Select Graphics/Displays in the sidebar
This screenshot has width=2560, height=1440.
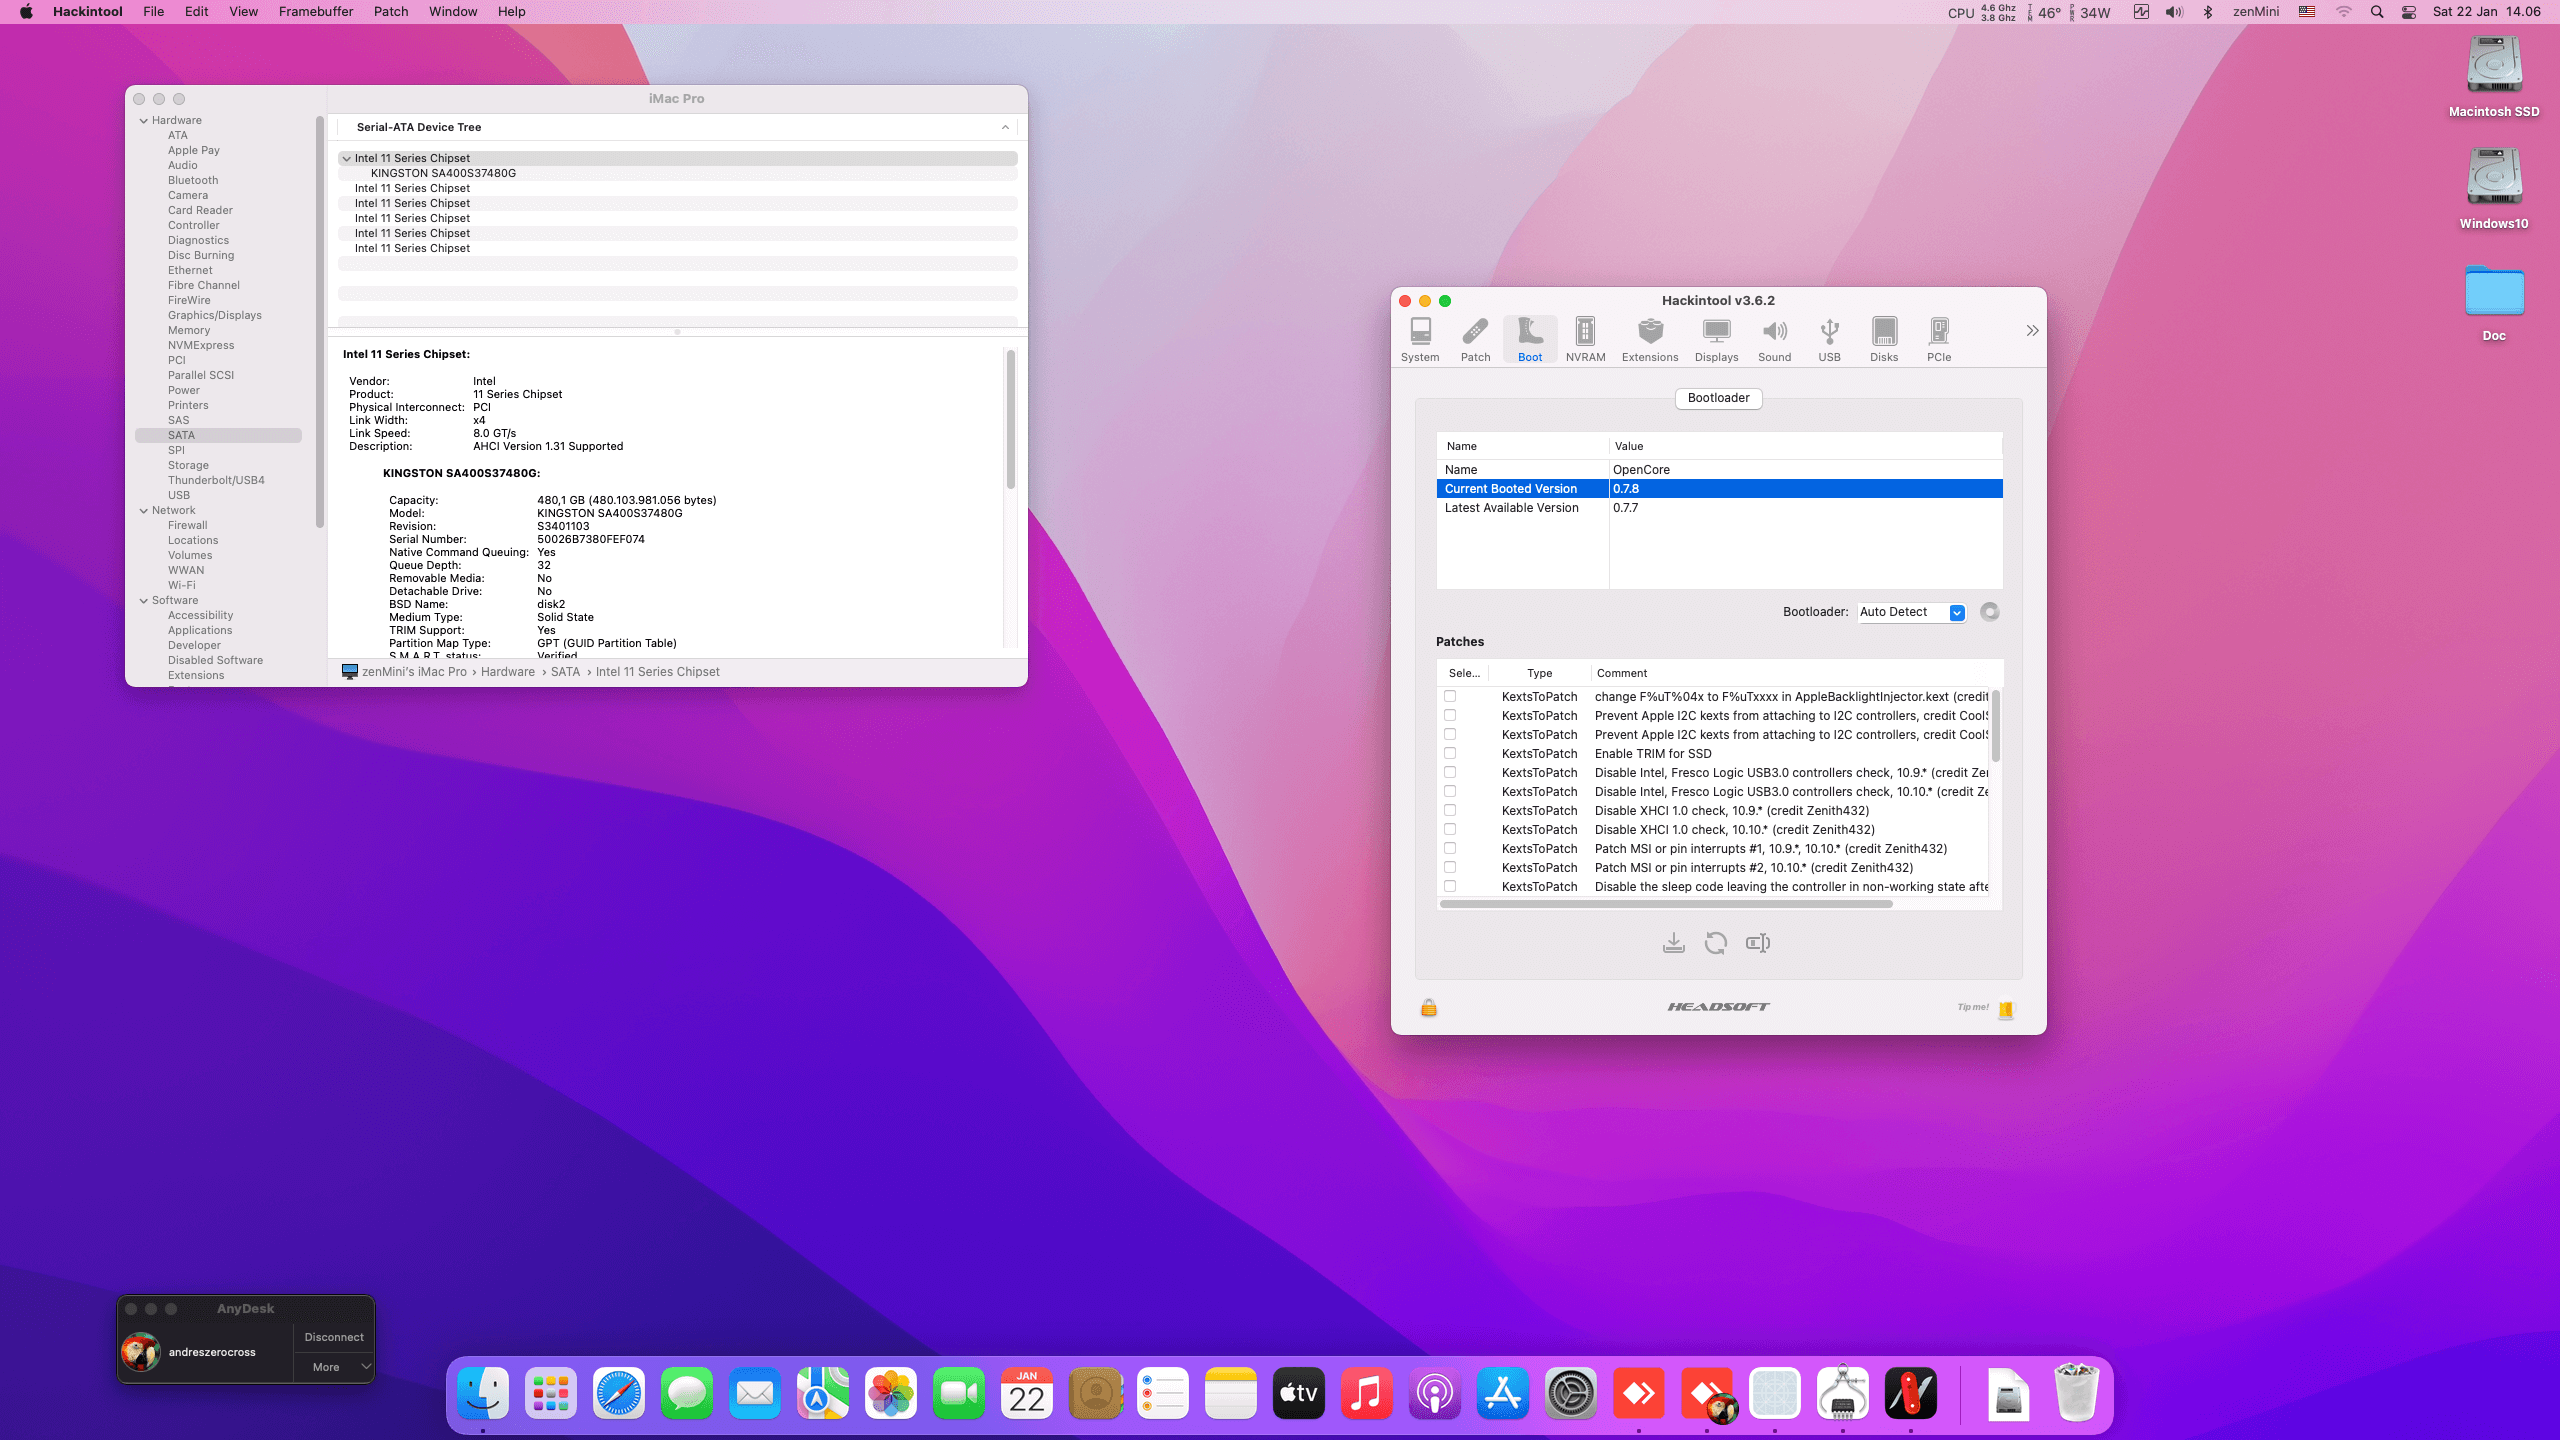(215, 315)
